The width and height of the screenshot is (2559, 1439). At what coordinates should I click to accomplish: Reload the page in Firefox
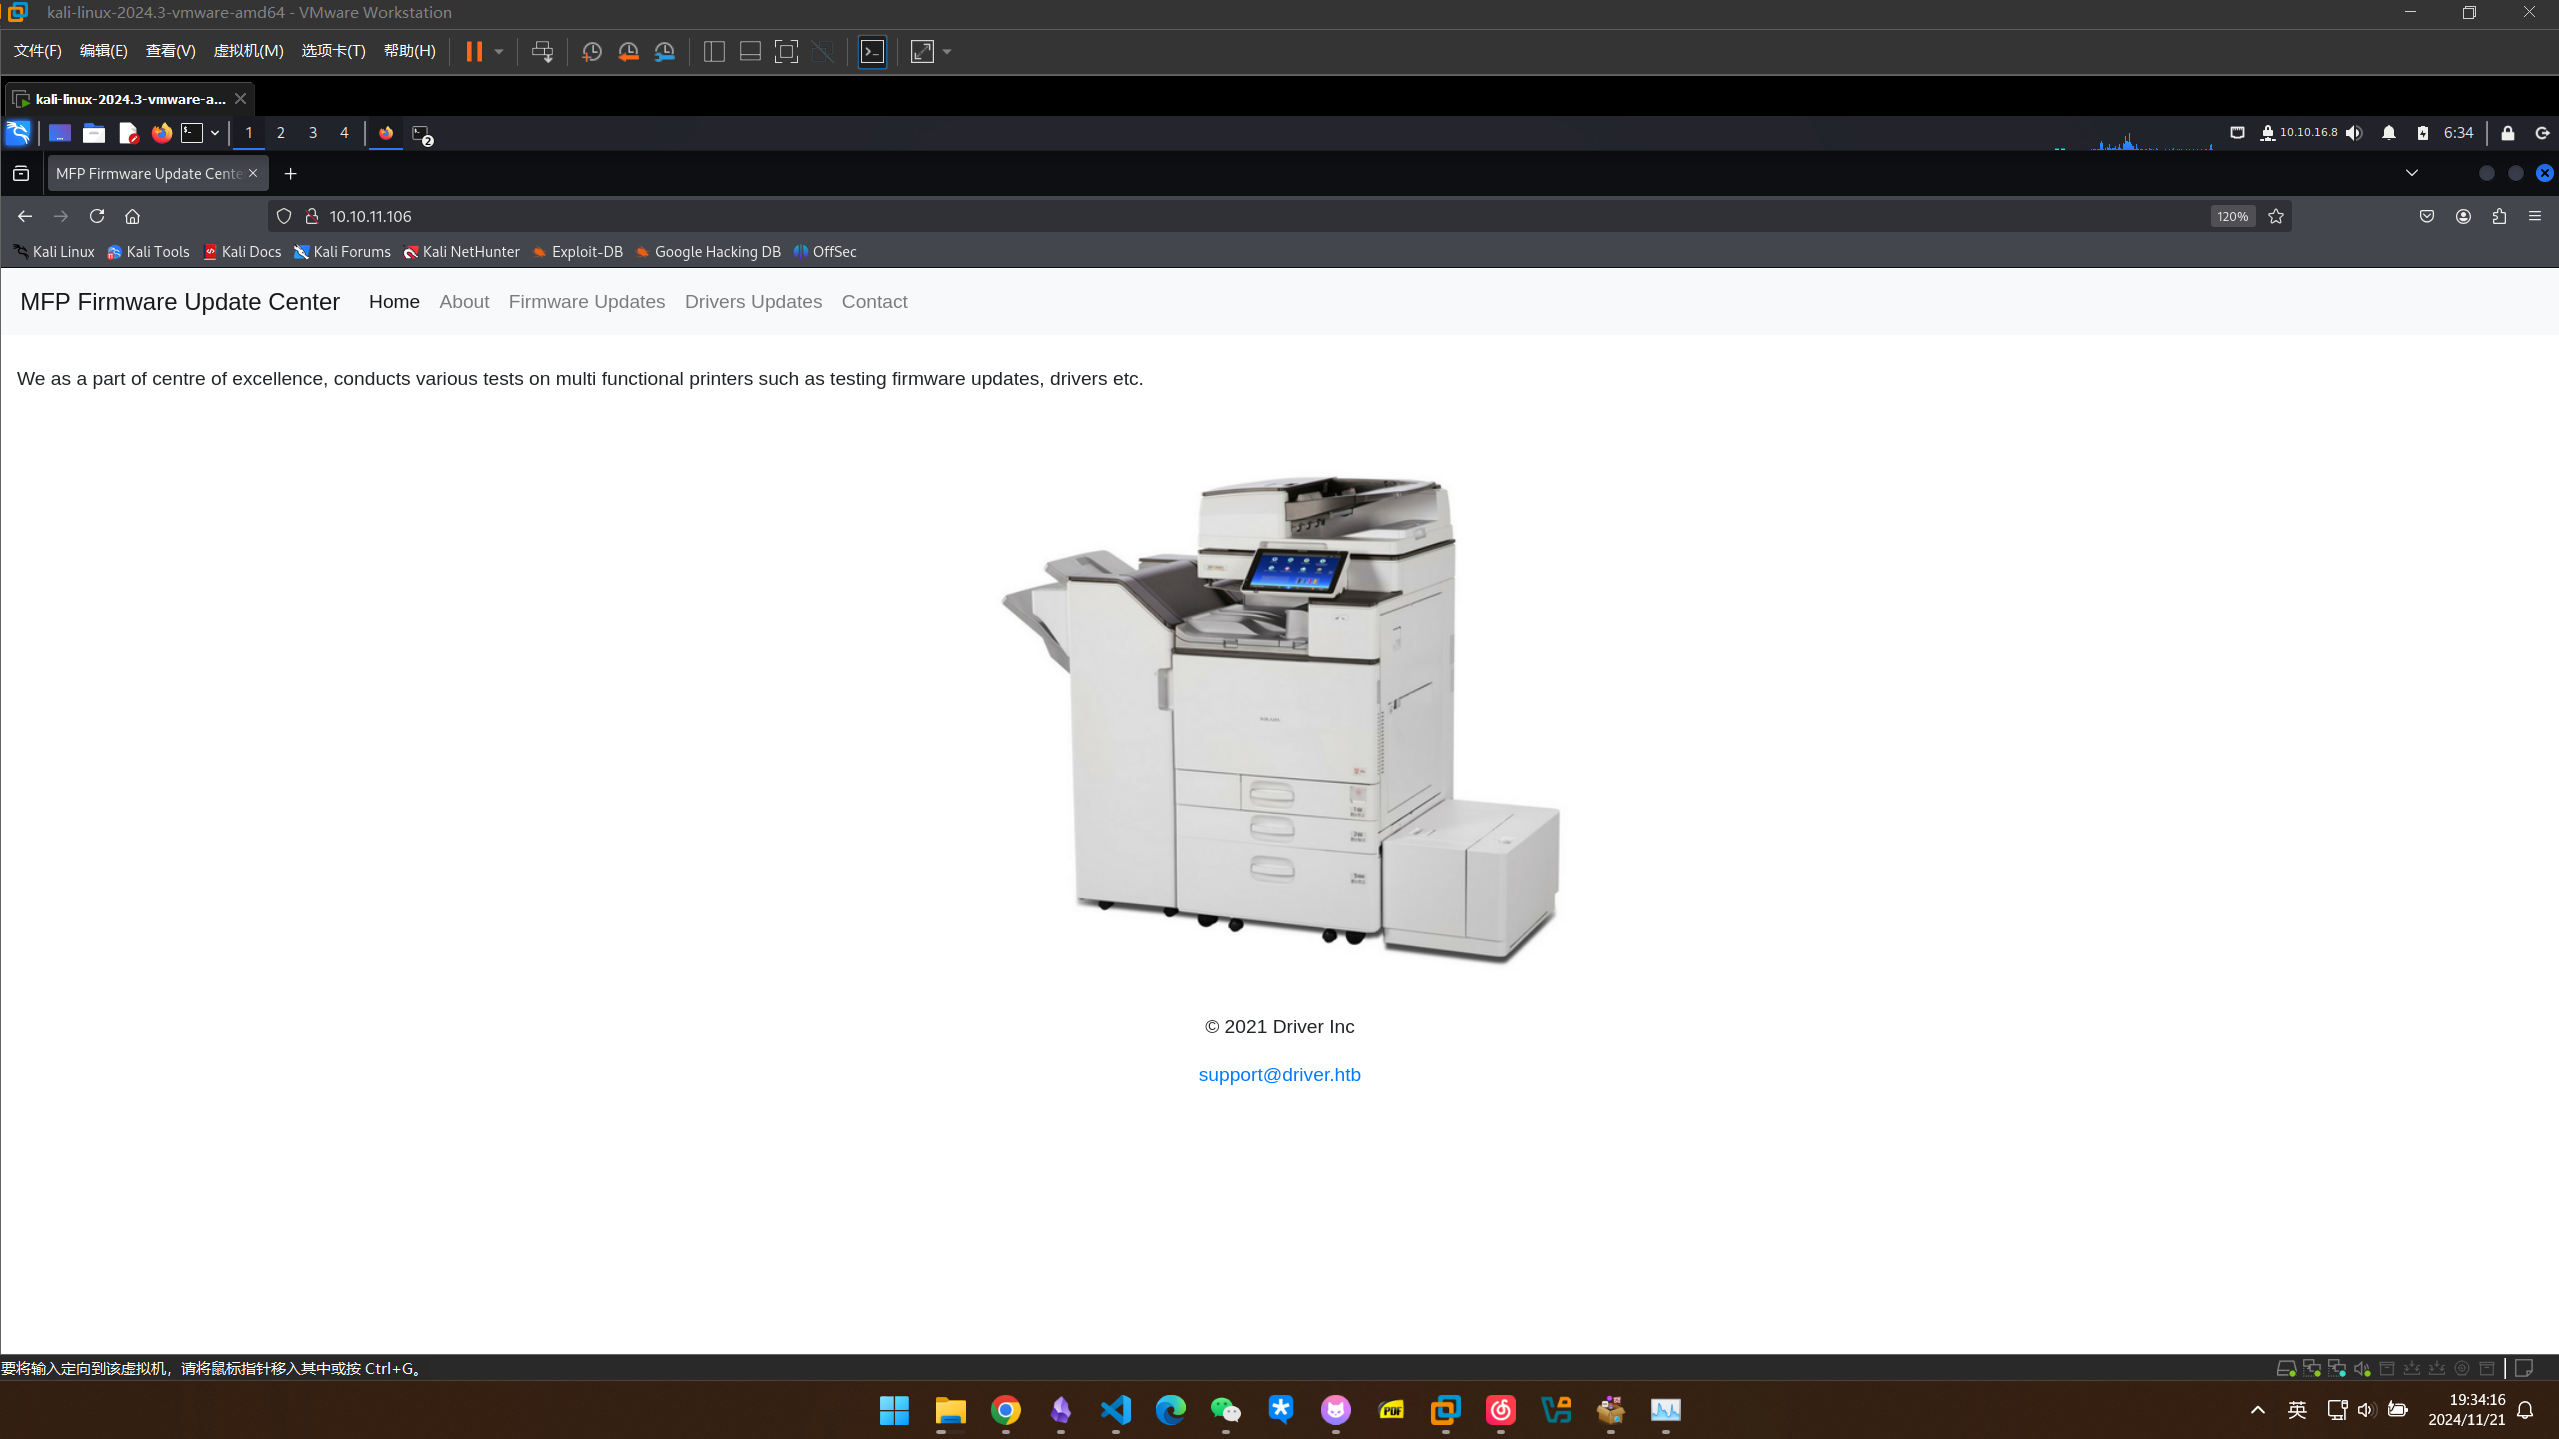tap(97, 216)
